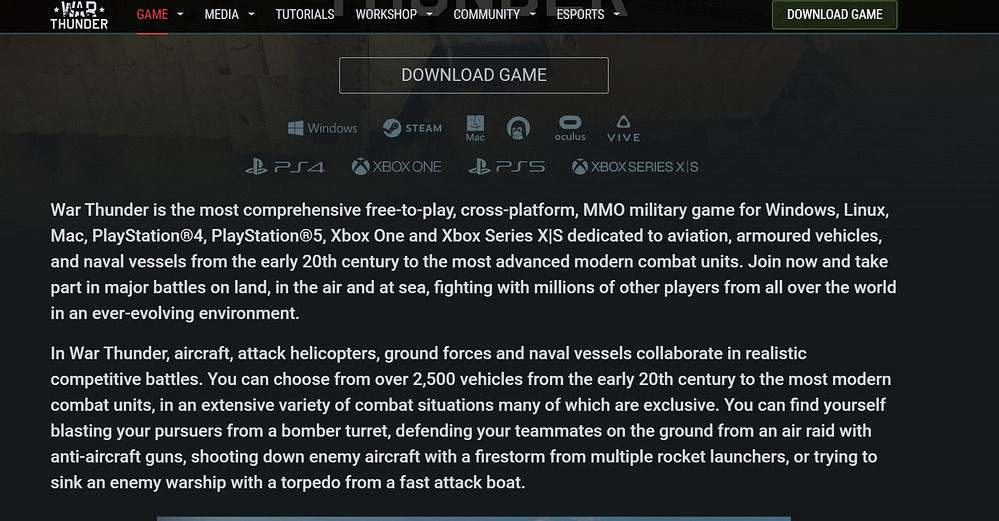999x521 pixels.
Task: Select the Steam platform icon
Action: tap(412, 128)
